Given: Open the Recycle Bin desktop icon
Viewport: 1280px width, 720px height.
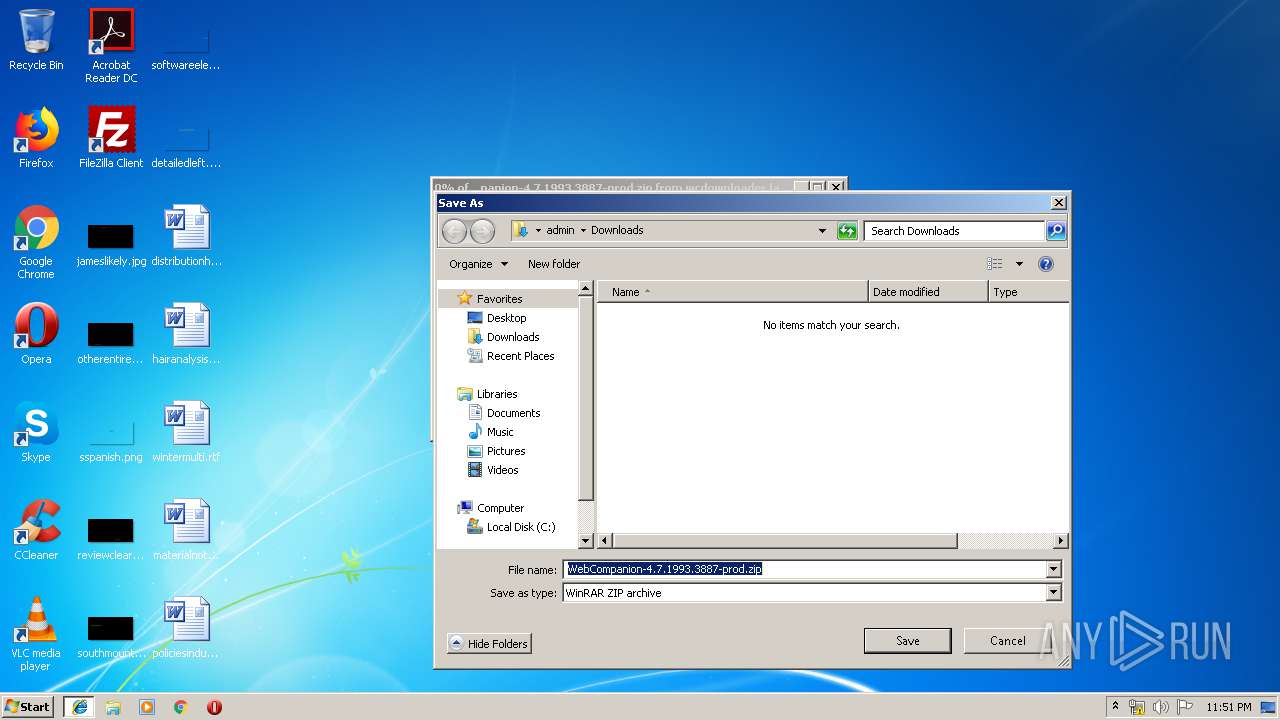Looking at the screenshot, I should (x=36, y=40).
